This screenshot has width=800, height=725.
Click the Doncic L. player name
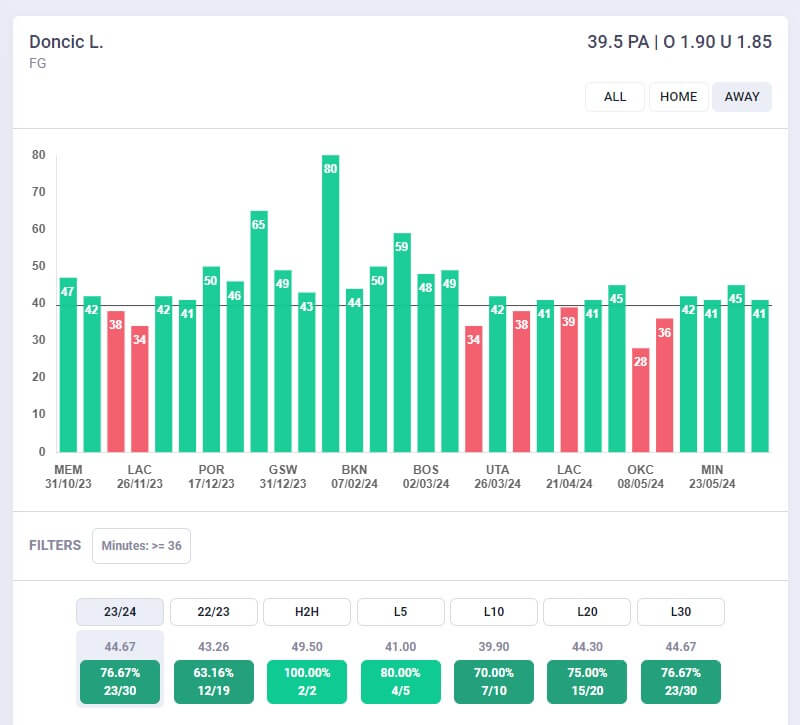point(66,42)
